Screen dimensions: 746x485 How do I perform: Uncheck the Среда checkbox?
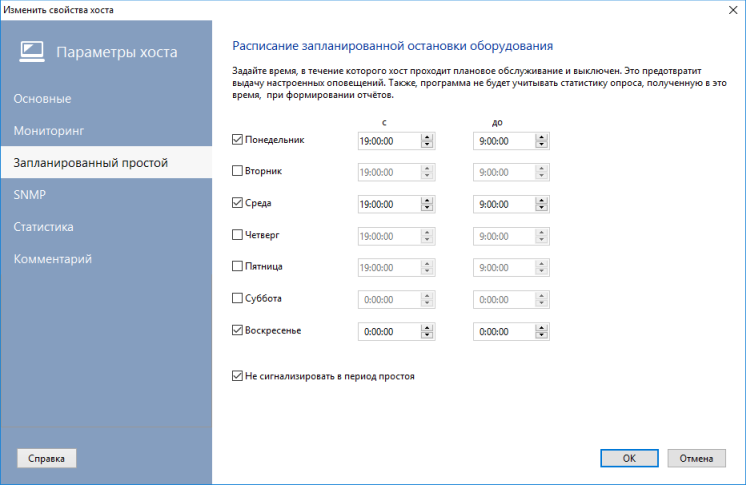[237, 203]
